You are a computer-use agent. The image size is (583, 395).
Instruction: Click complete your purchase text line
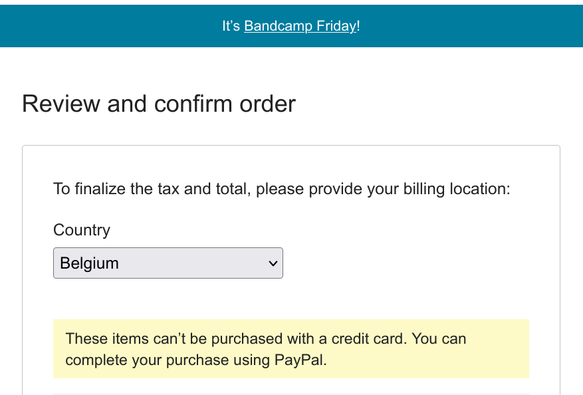[x=196, y=360]
